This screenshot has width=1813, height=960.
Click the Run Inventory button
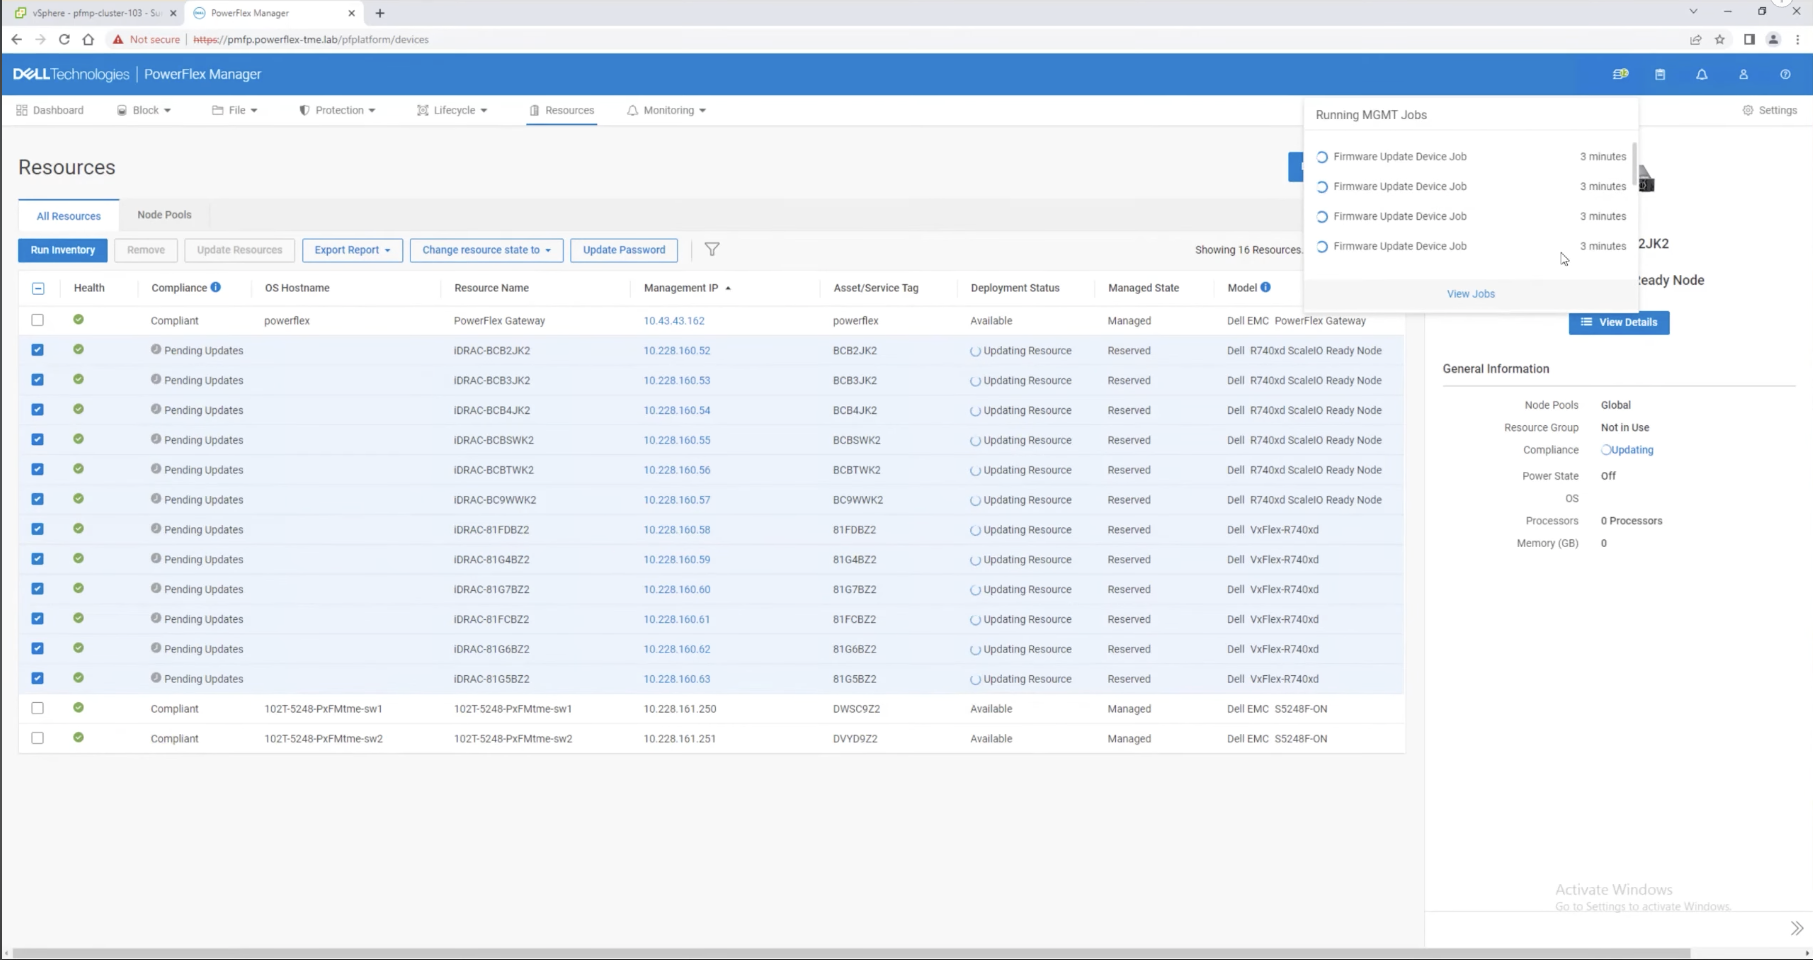(63, 250)
